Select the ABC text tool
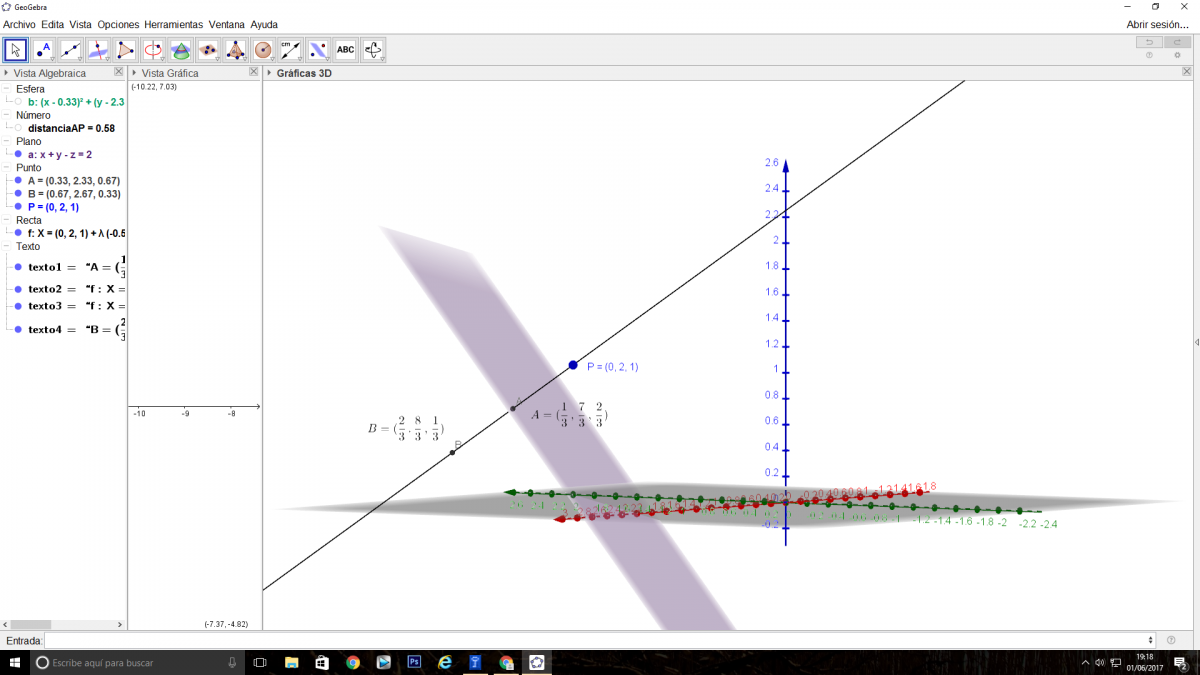This screenshot has width=1200, height=675. (345, 49)
